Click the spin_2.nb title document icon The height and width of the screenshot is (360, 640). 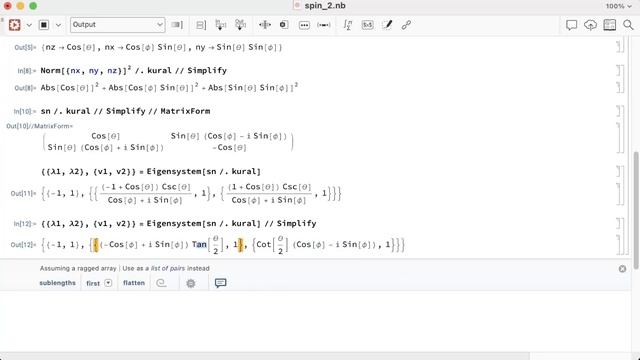(297, 6)
